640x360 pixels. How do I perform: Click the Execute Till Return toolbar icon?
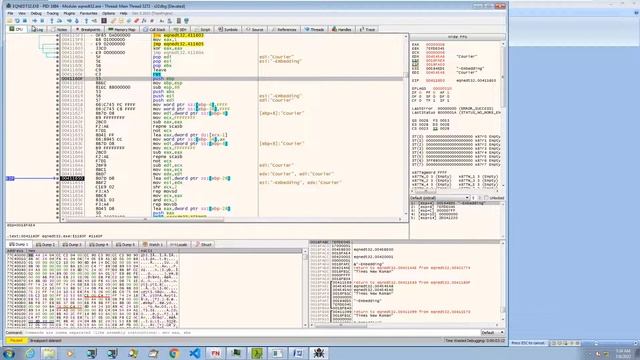coord(86,20)
